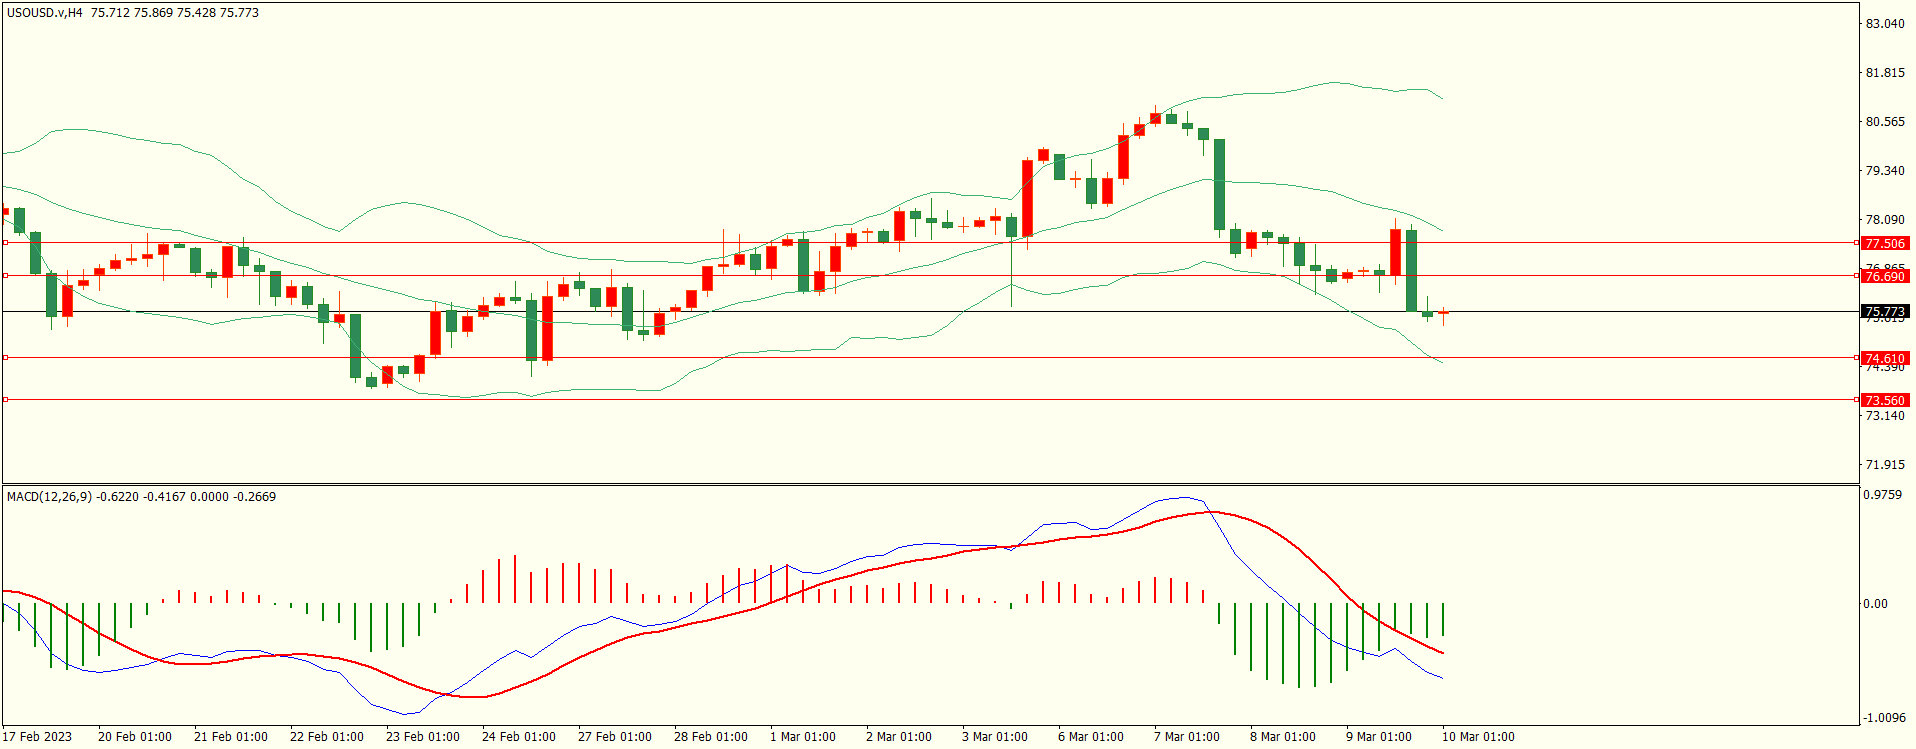
Task: Click the 8 Mar 01:00 time label
Action: 1283,737
